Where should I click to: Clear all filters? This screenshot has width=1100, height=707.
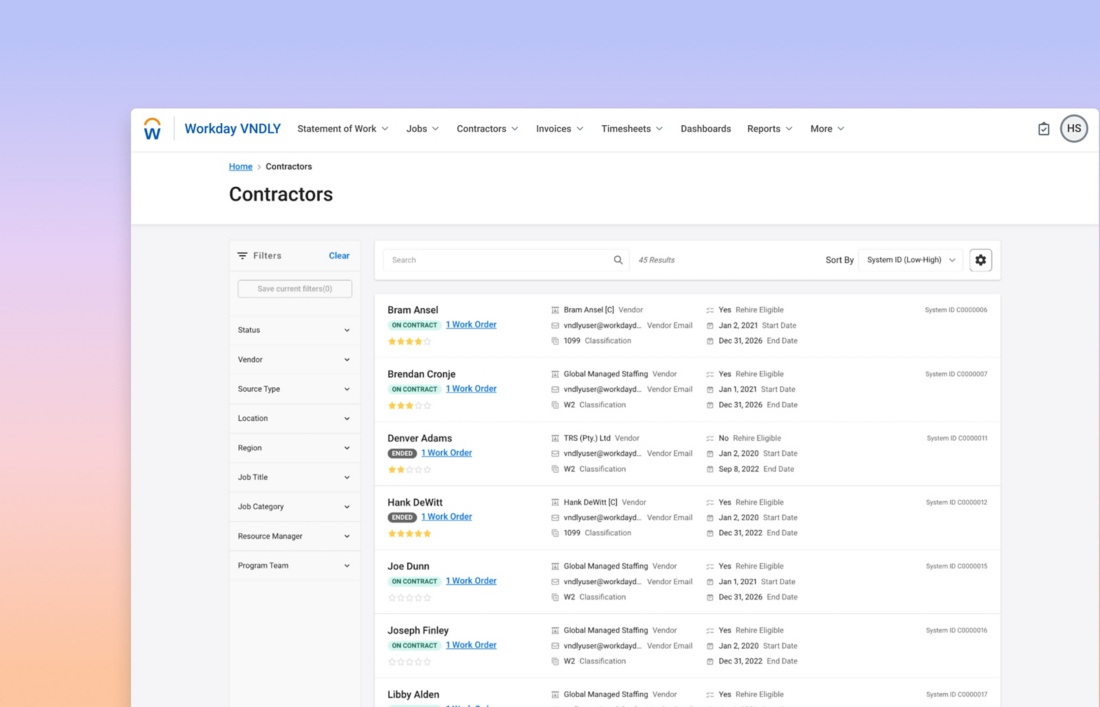click(x=339, y=256)
